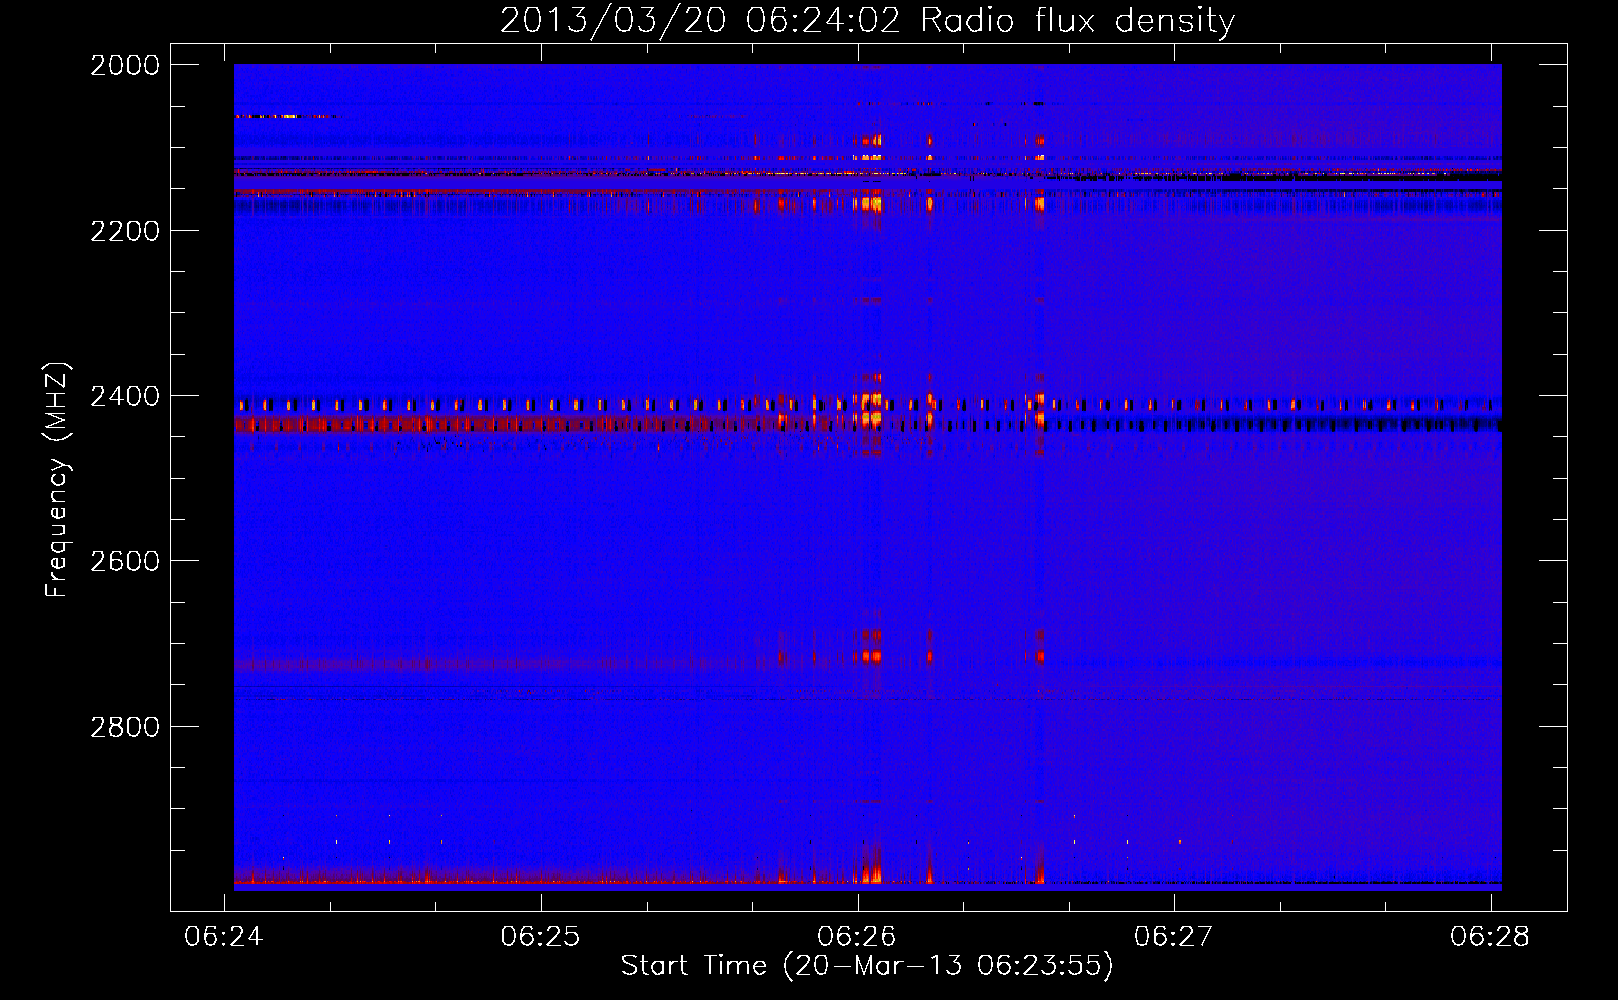Click the 06:24 time tick label

pyautogui.click(x=224, y=936)
